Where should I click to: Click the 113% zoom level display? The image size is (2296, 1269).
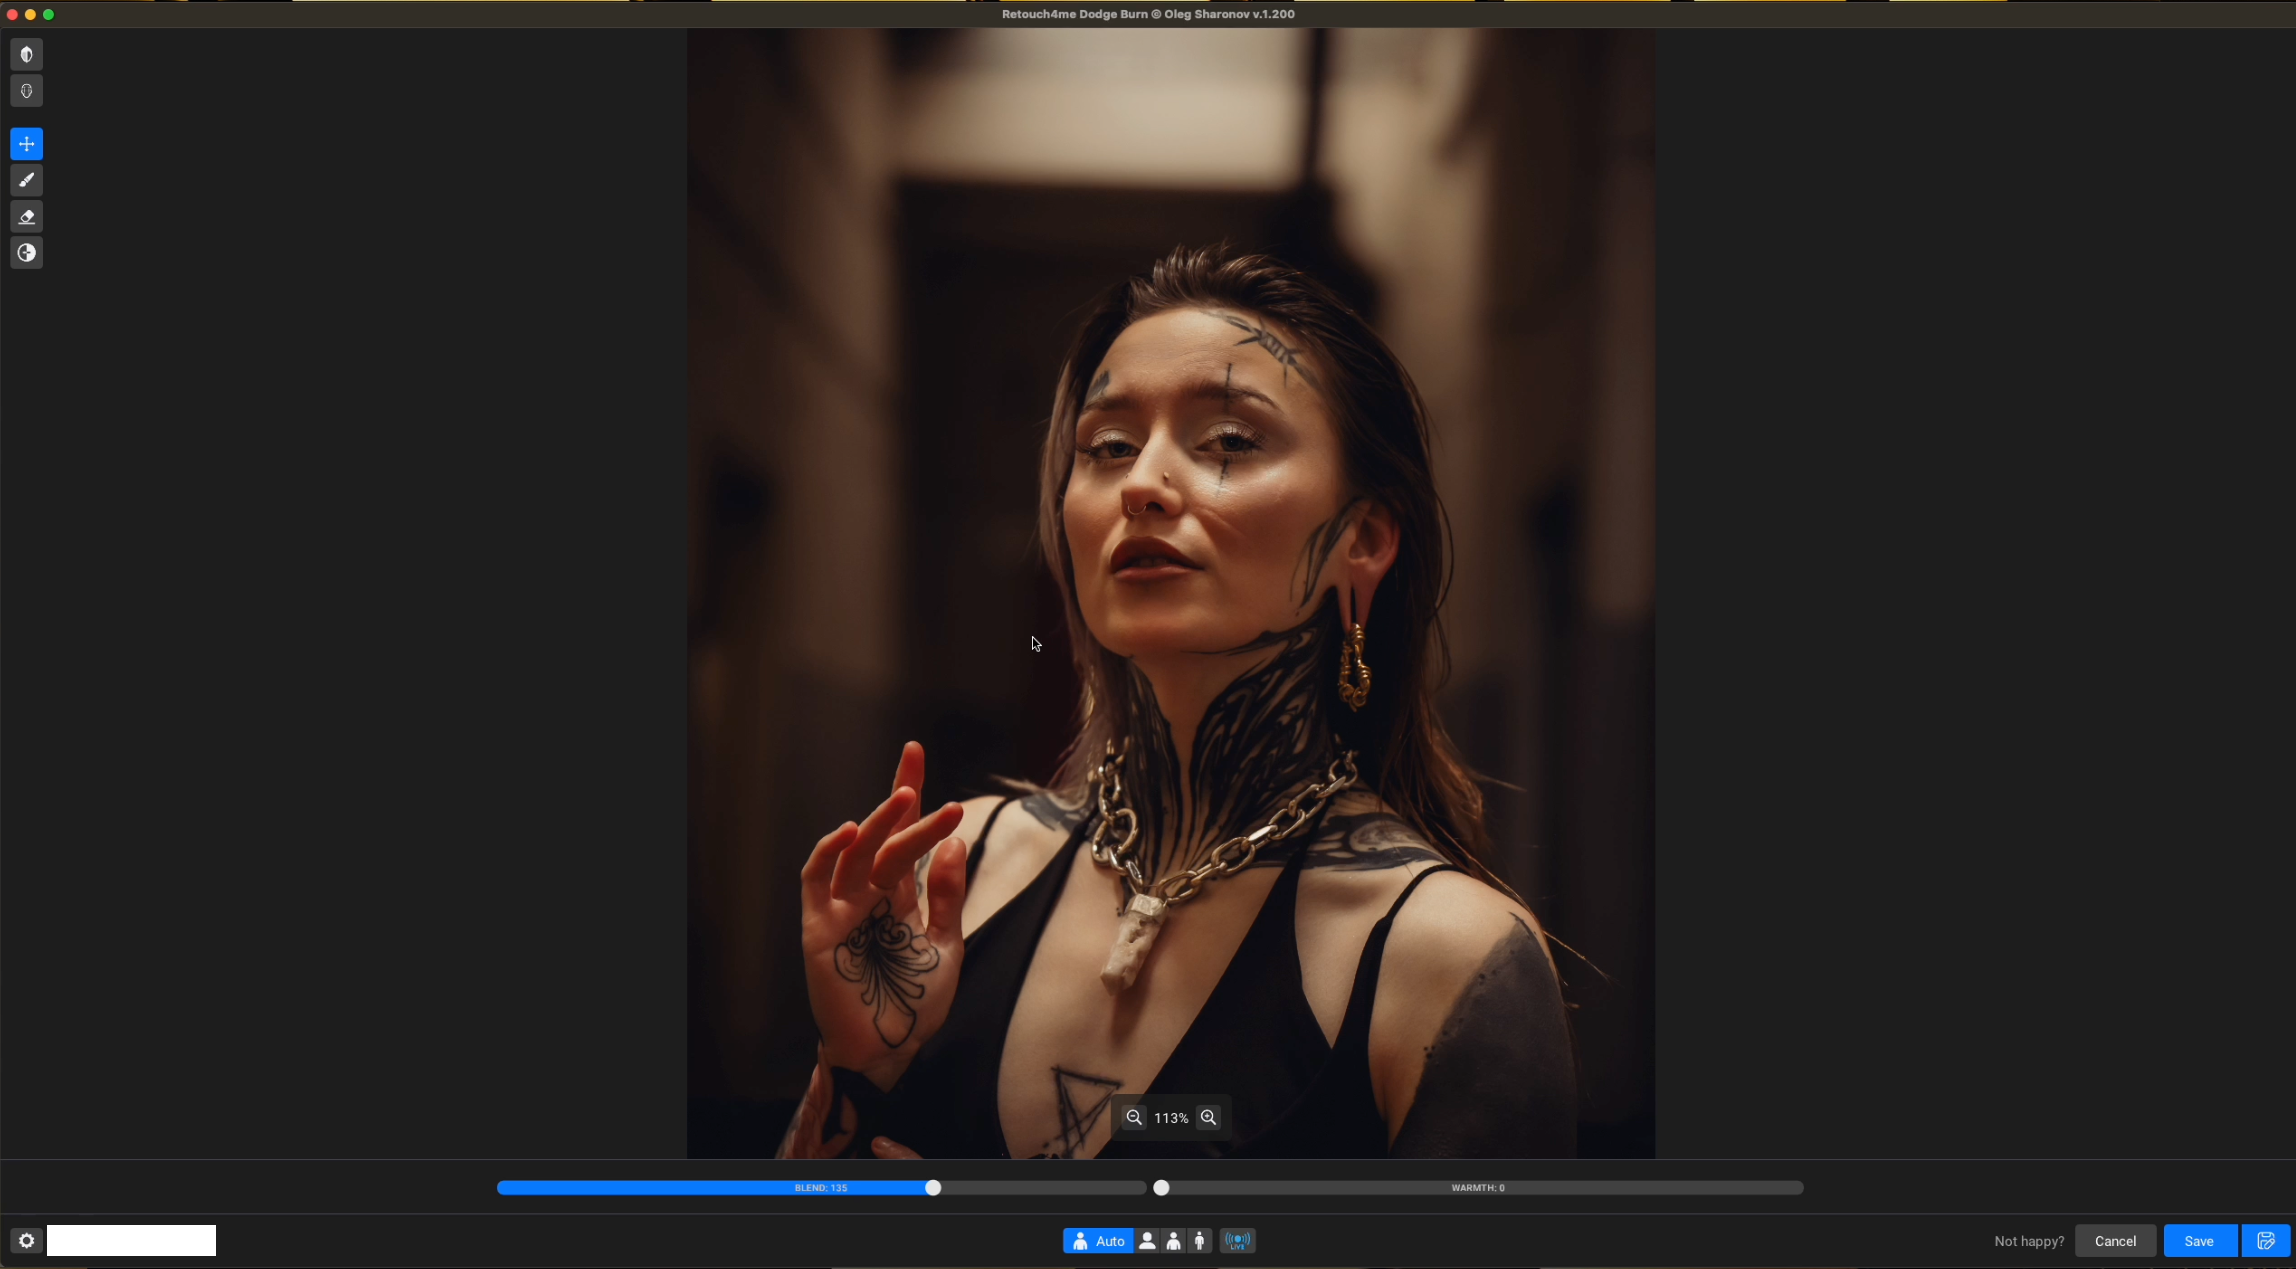point(1171,1118)
